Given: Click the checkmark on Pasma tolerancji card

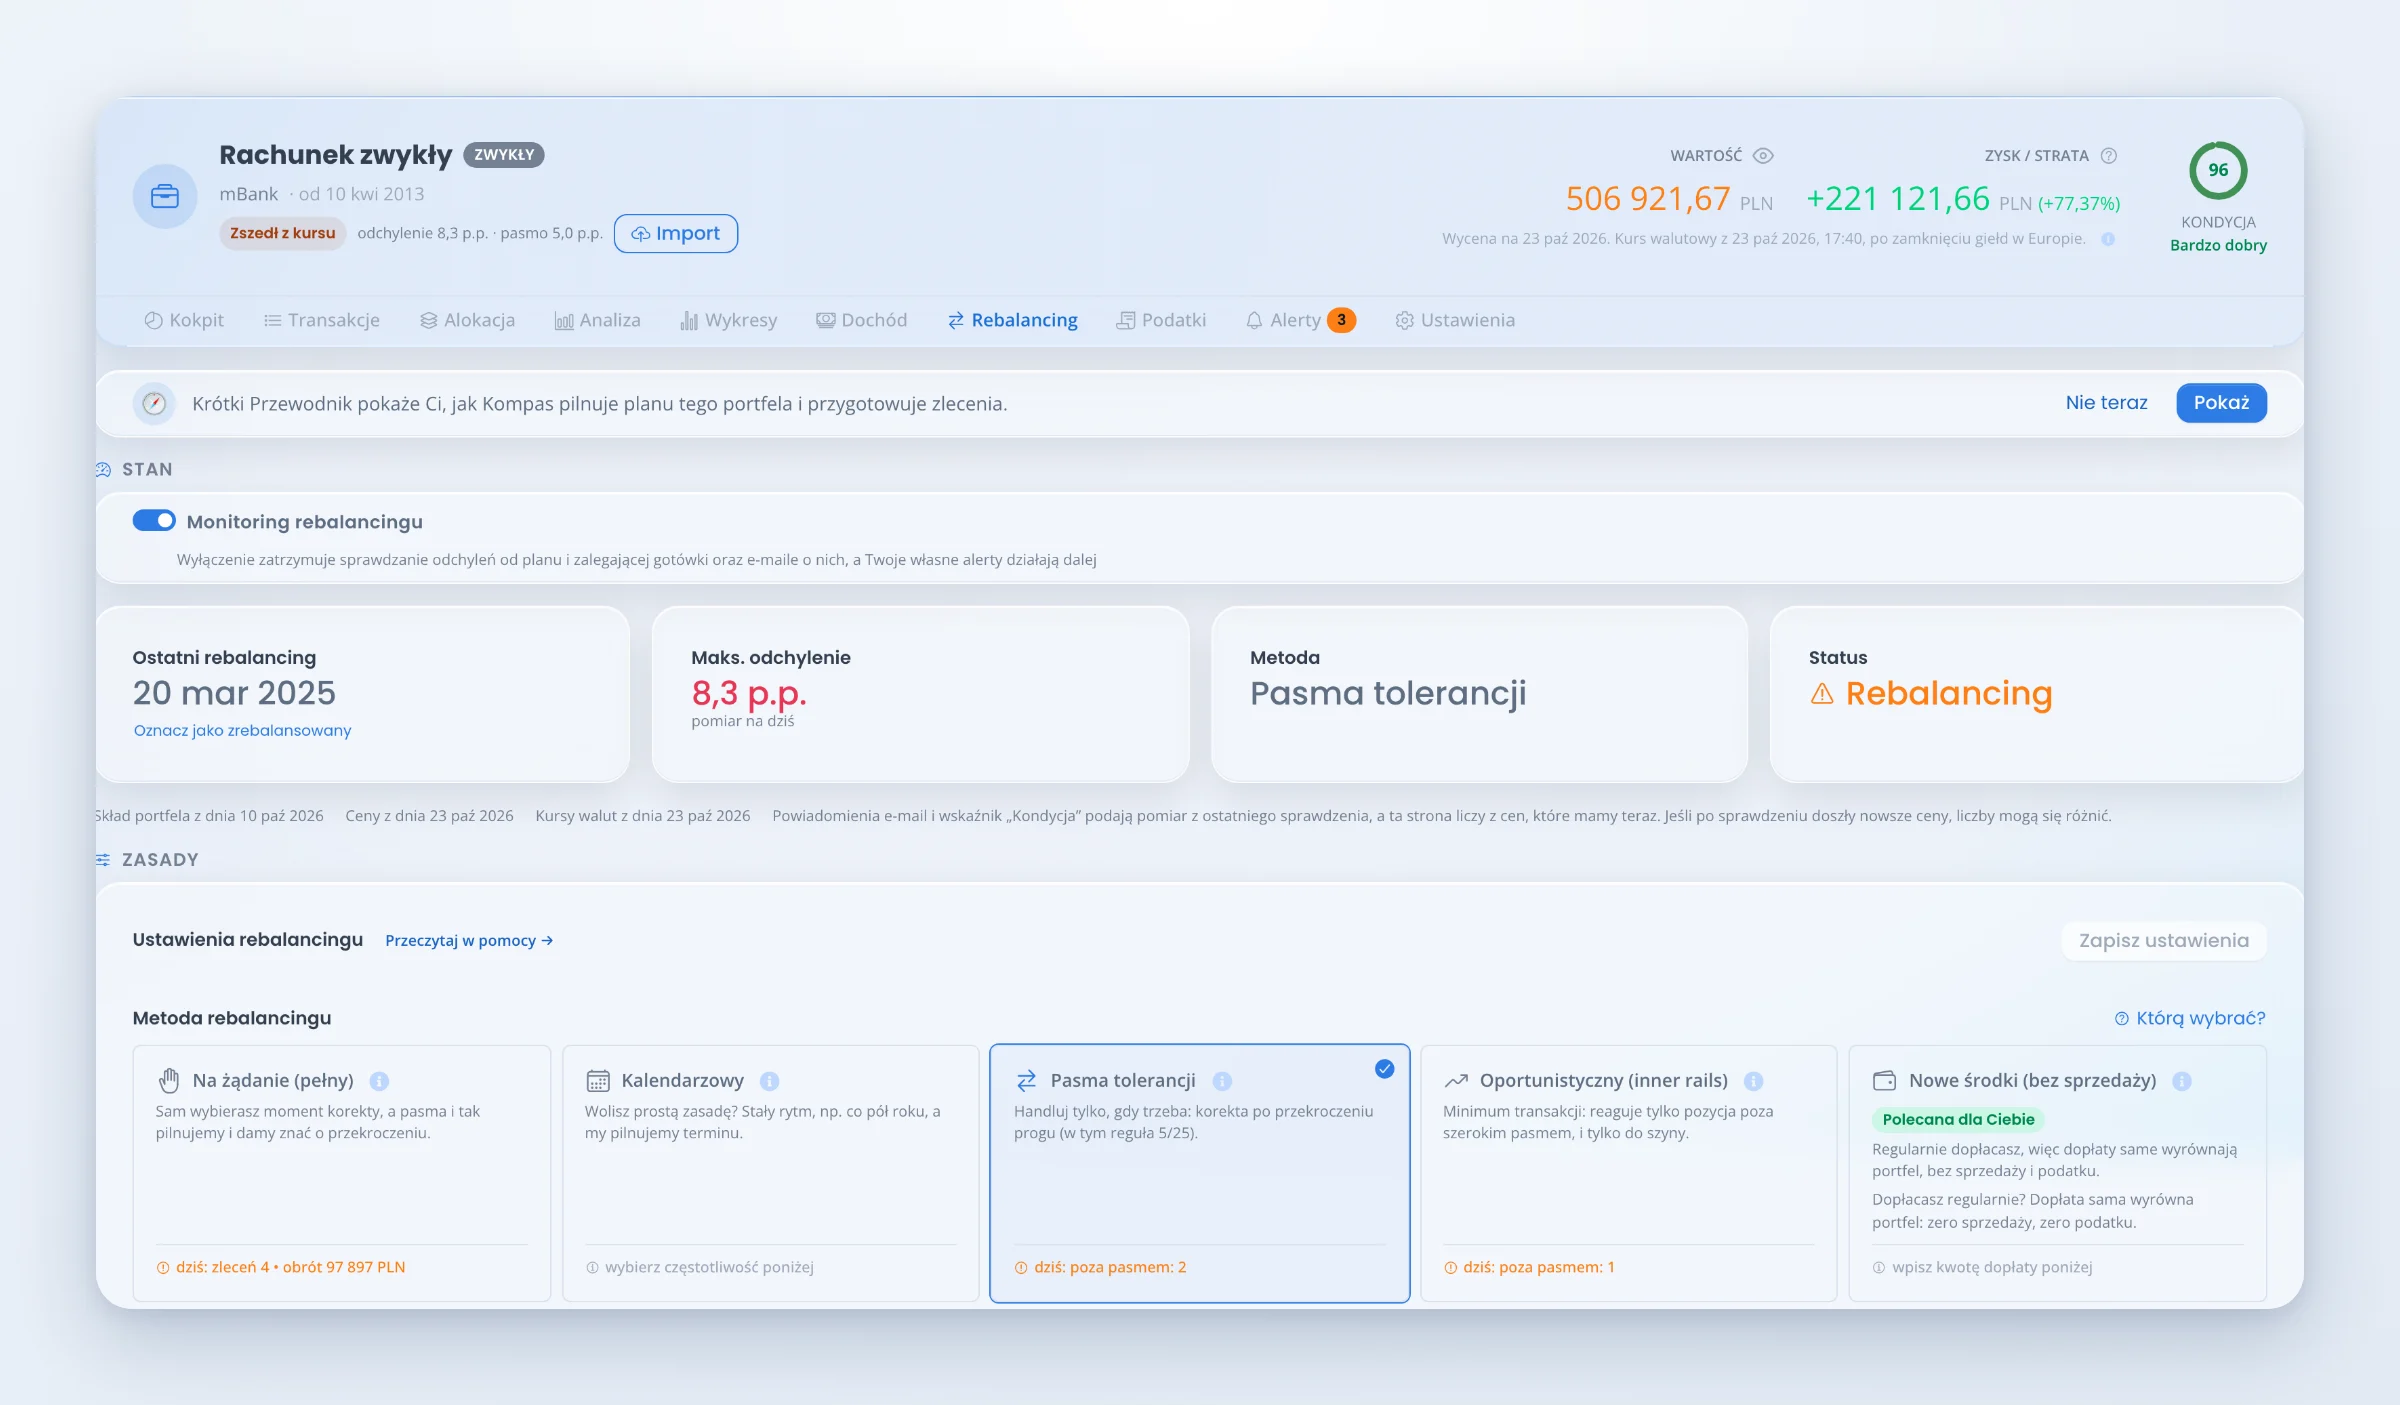Looking at the screenshot, I should (1384, 1069).
